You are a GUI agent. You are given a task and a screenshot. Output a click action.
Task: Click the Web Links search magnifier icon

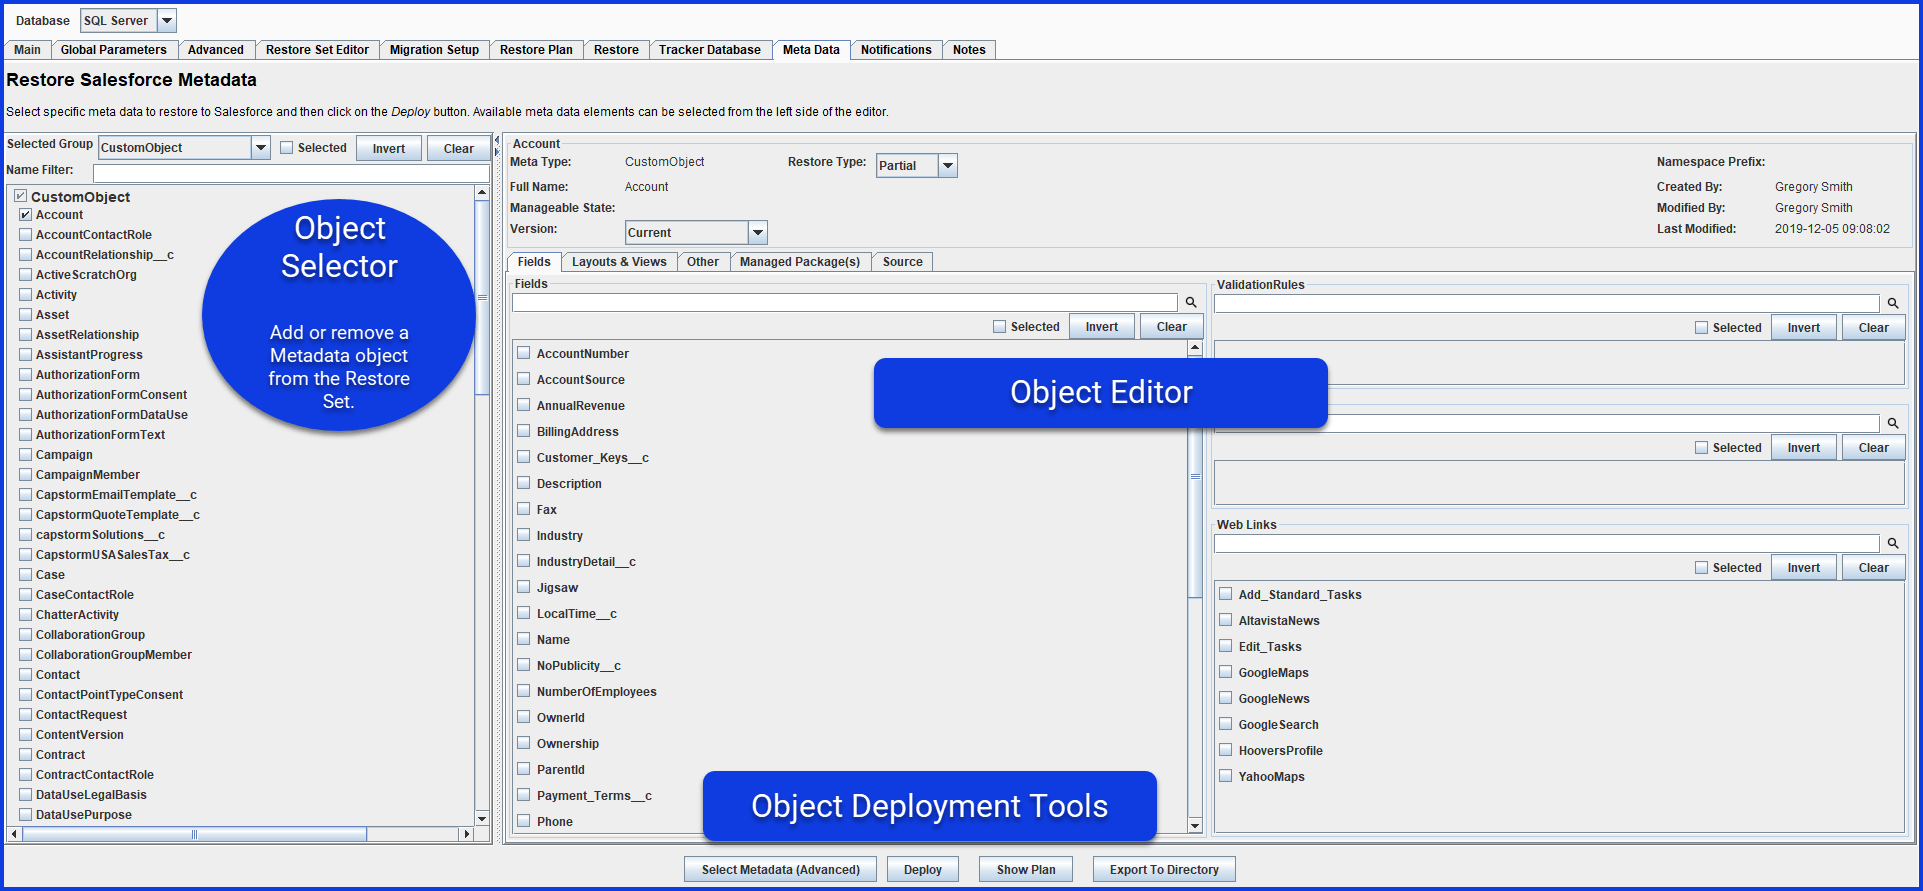(1893, 543)
